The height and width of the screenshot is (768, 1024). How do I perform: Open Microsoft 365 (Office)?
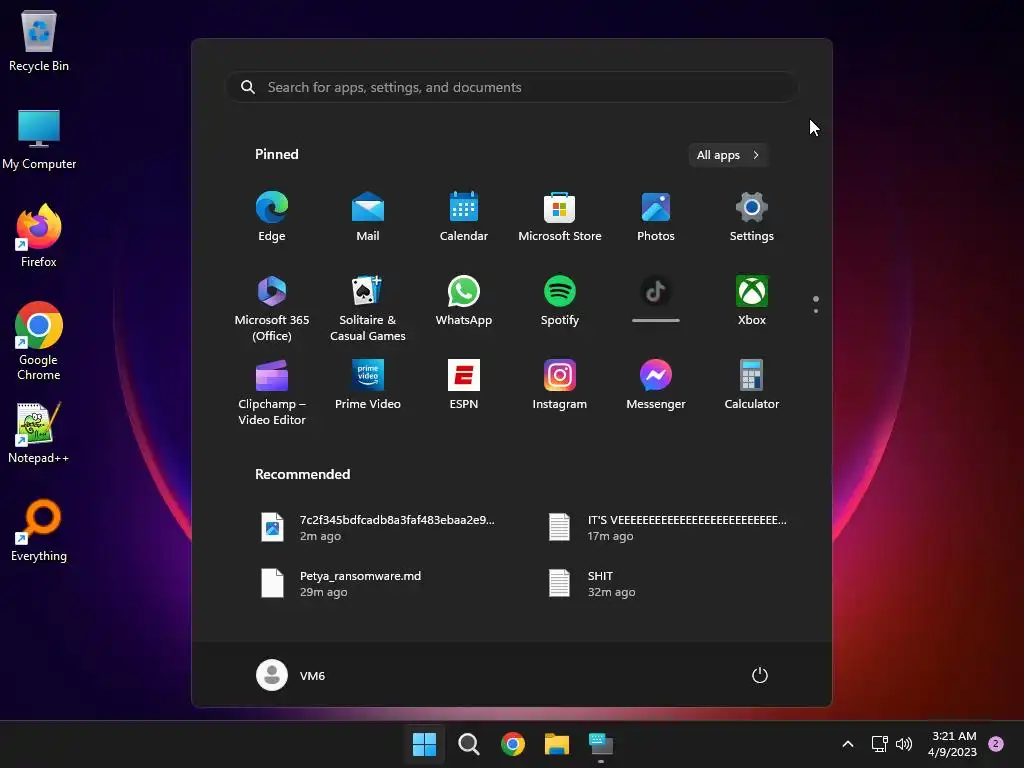[272, 308]
